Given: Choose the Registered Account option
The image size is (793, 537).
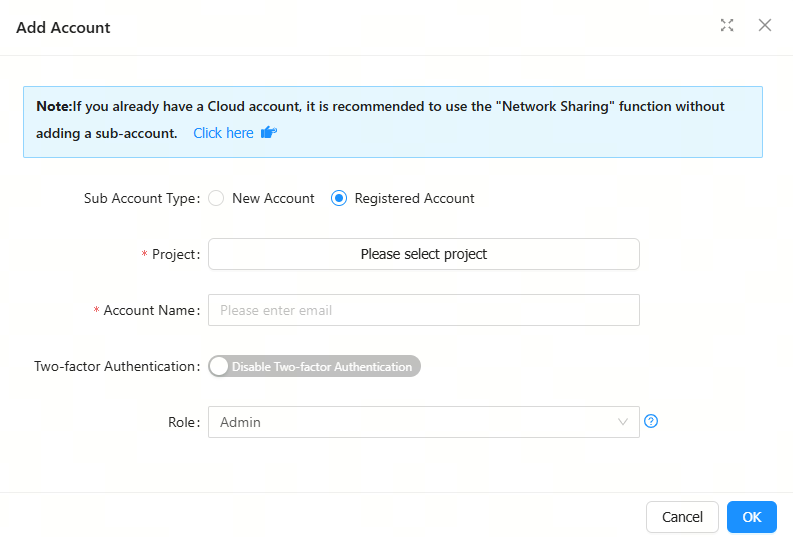Looking at the screenshot, I should [339, 198].
